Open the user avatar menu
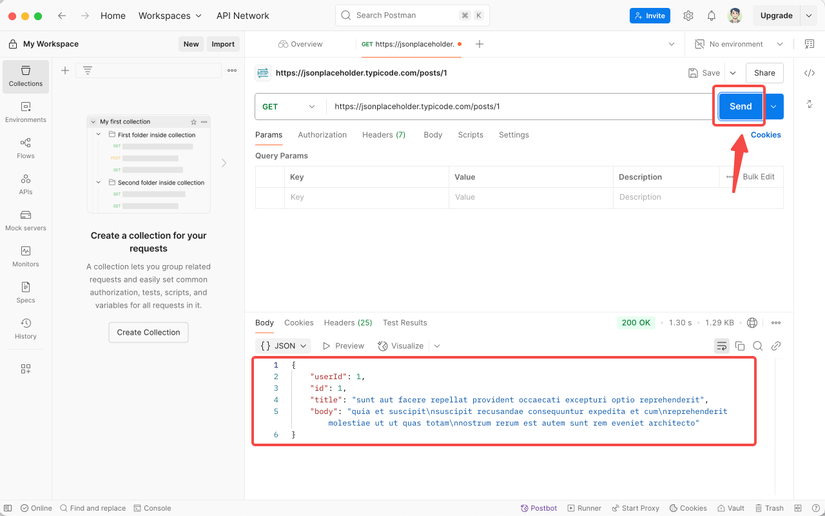Screen dimensions: 825x516 coord(735,16)
